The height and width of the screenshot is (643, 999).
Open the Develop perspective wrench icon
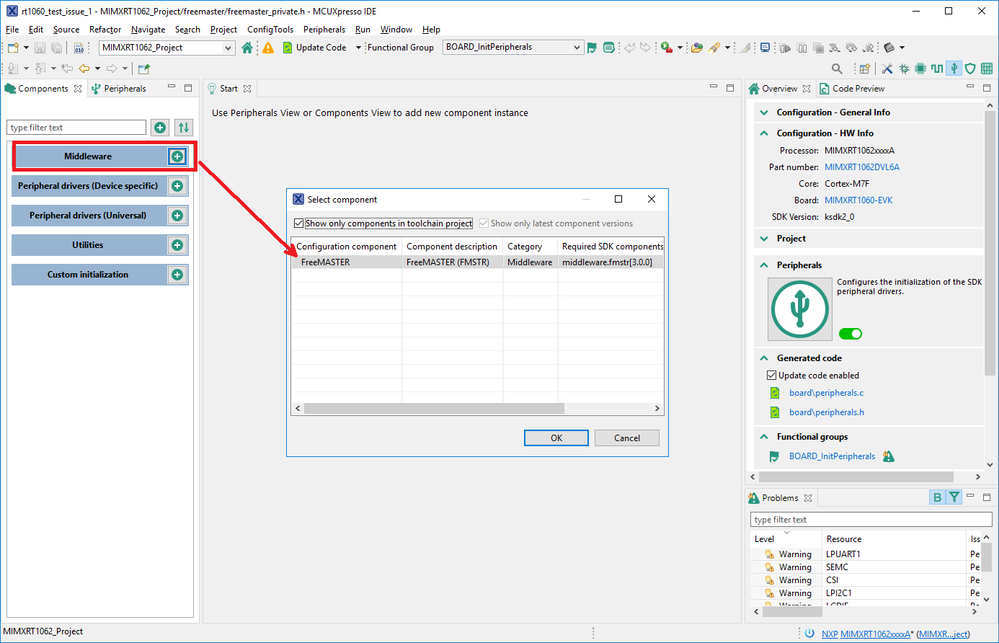(x=887, y=68)
